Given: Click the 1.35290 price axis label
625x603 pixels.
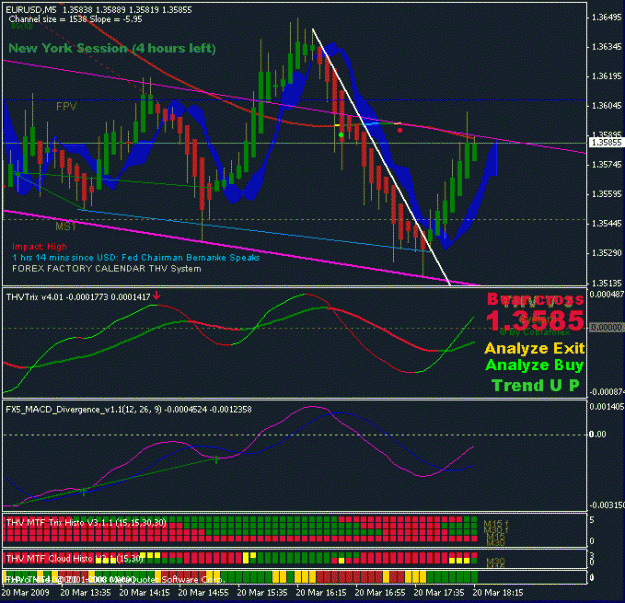Looking at the screenshot, I should 607,253.
